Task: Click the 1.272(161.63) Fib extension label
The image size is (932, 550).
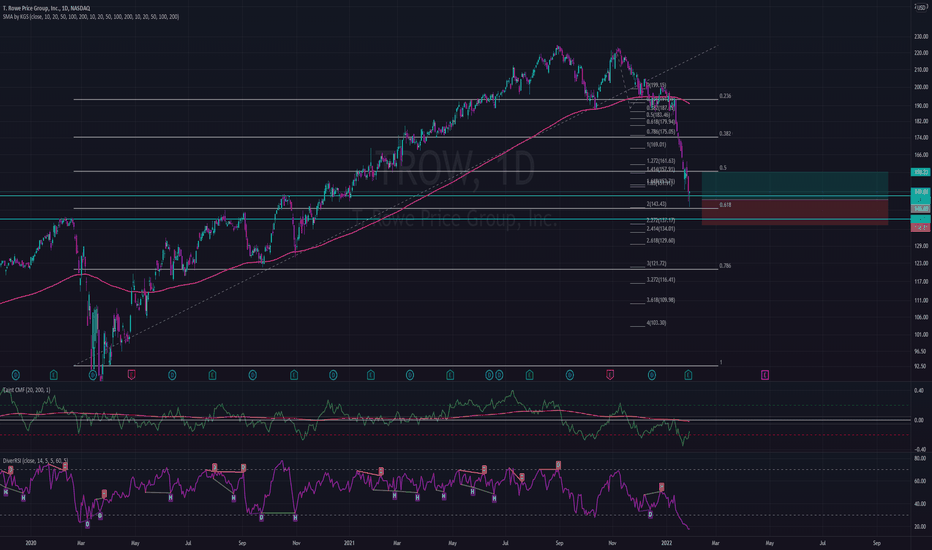Action: point(660,161)
